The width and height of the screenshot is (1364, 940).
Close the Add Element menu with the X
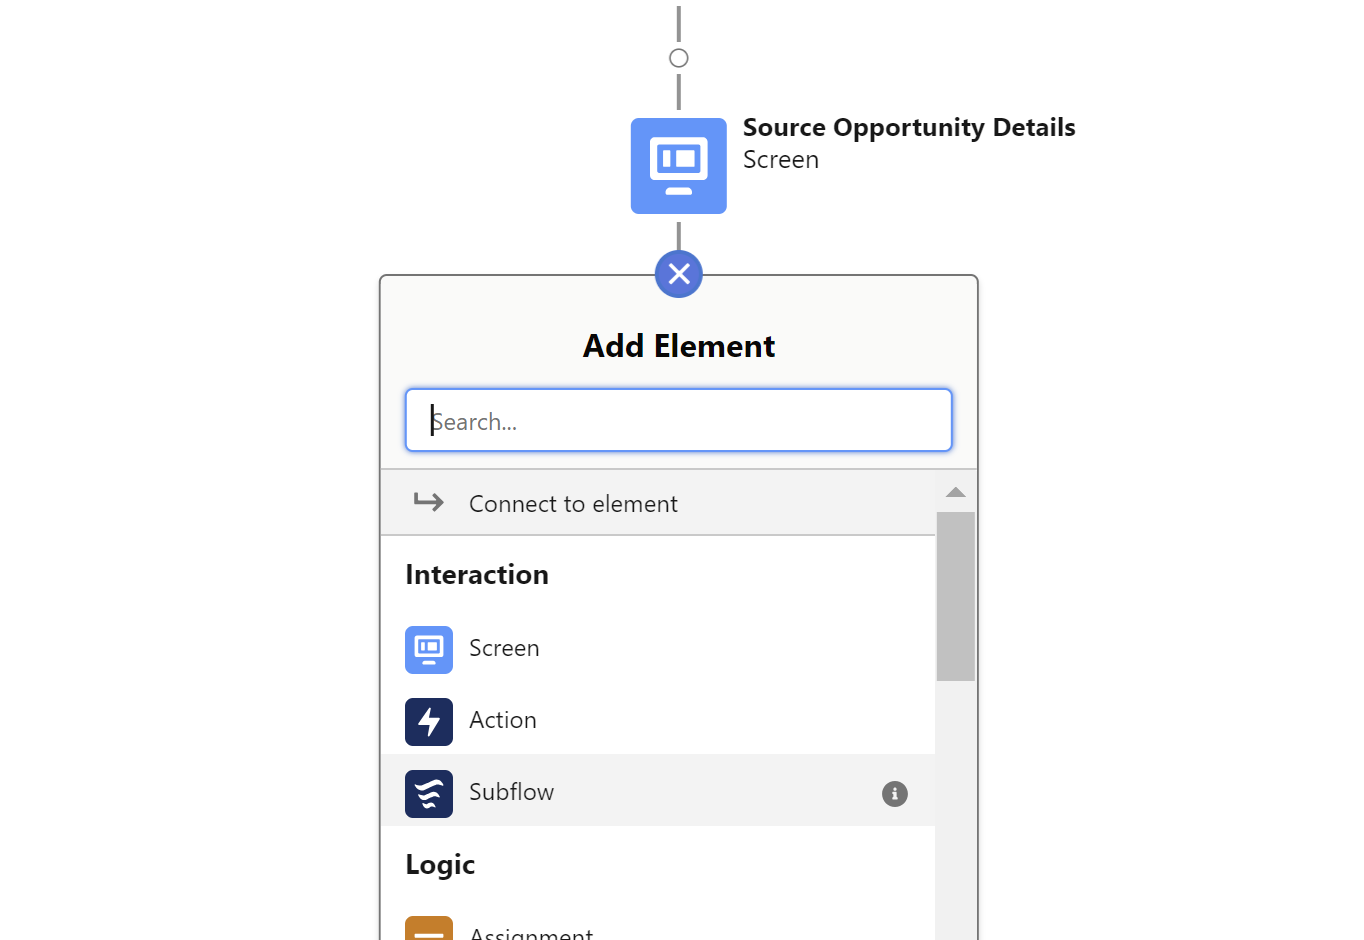point(679,274)
